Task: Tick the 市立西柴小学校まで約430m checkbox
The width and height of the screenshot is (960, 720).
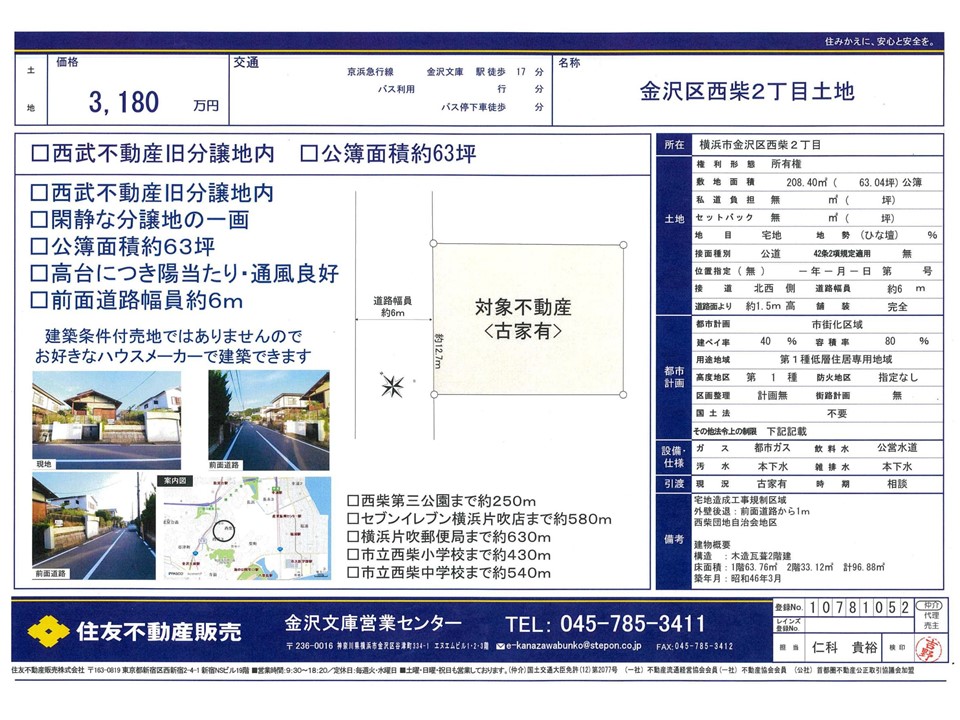Action: (352, 554)
